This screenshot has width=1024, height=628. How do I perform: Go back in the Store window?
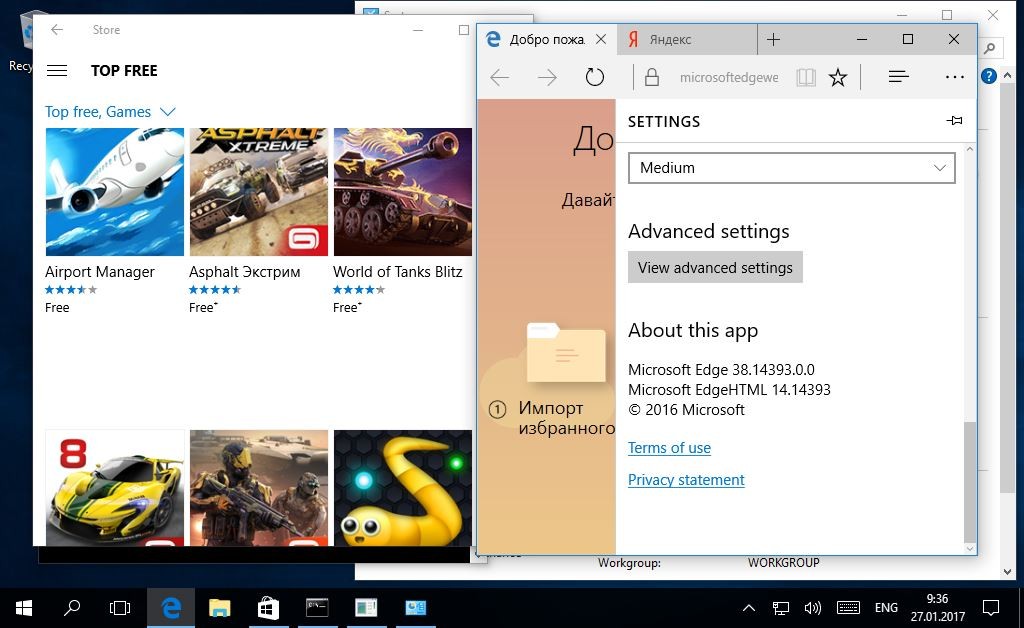click(x=57, y=29)
